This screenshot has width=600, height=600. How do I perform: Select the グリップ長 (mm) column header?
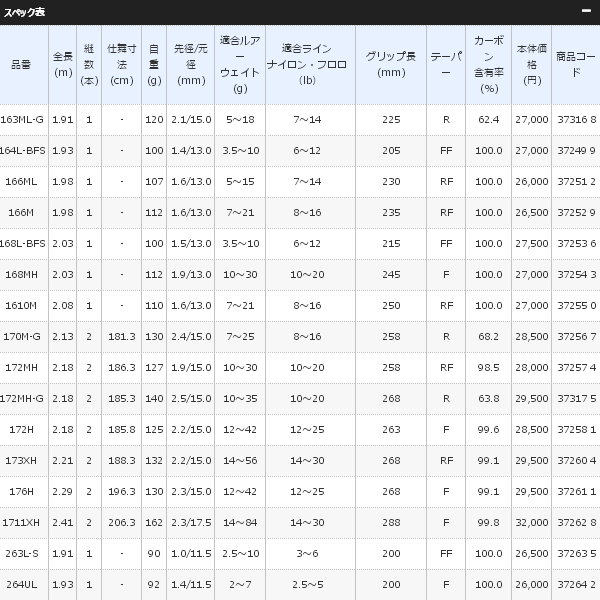point(391,65)
